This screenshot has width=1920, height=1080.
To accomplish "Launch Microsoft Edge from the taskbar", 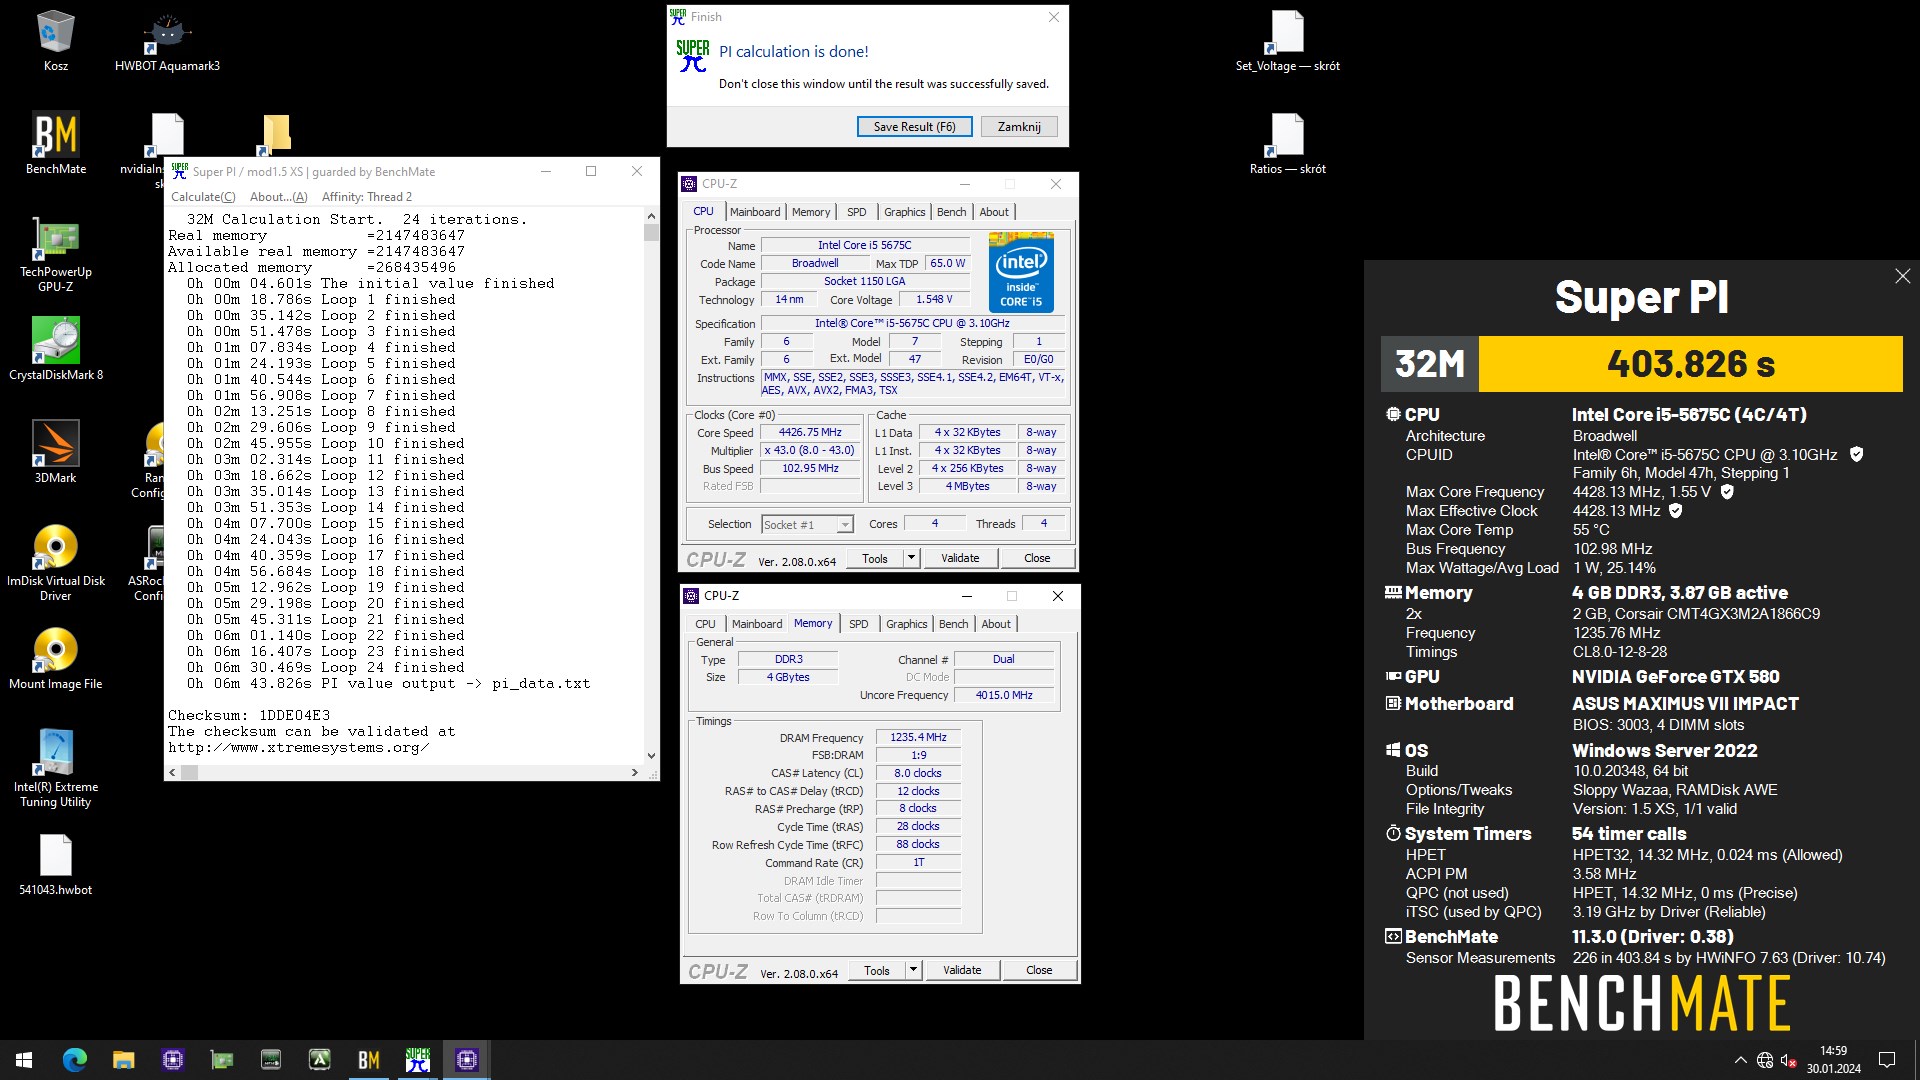I will pos(75,1060).
